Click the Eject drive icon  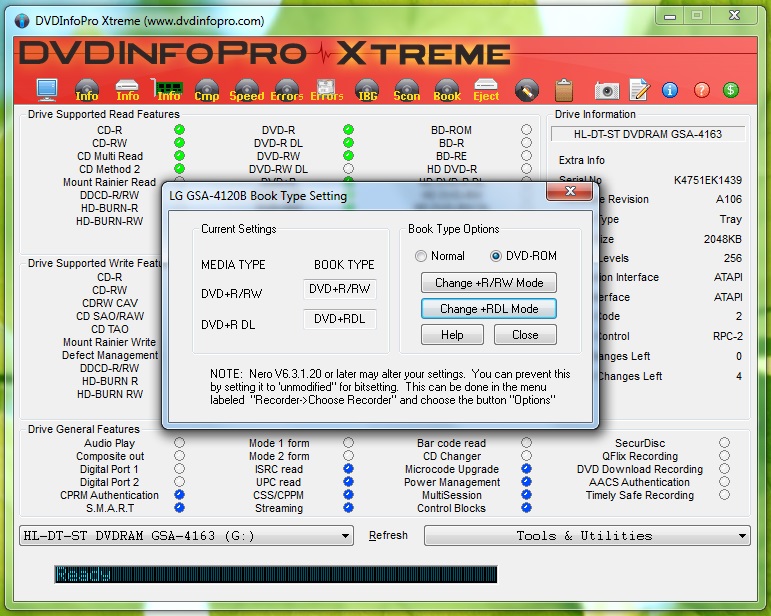(486, 90)
